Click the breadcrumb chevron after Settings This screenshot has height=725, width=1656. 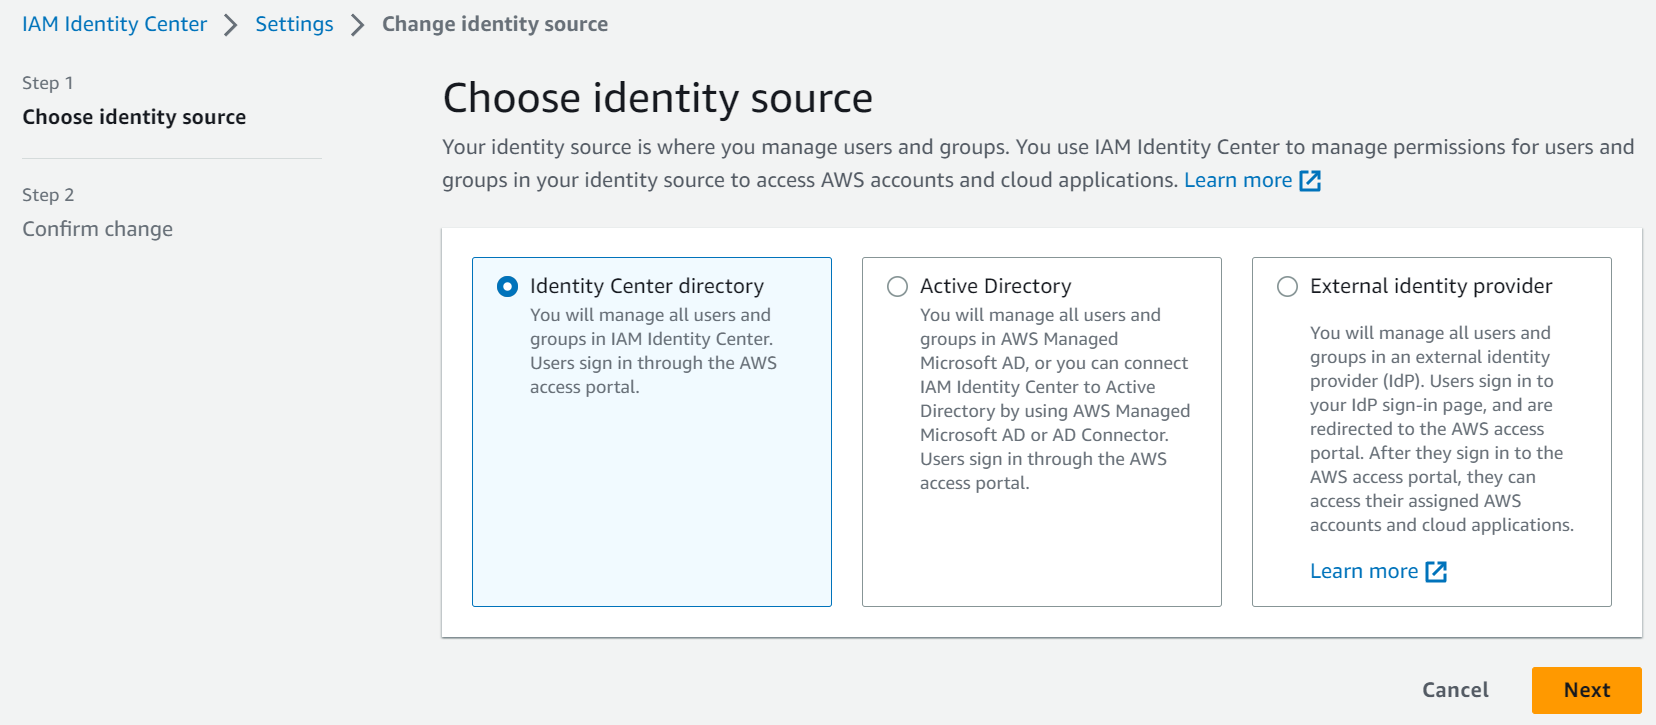coord(357,25)
